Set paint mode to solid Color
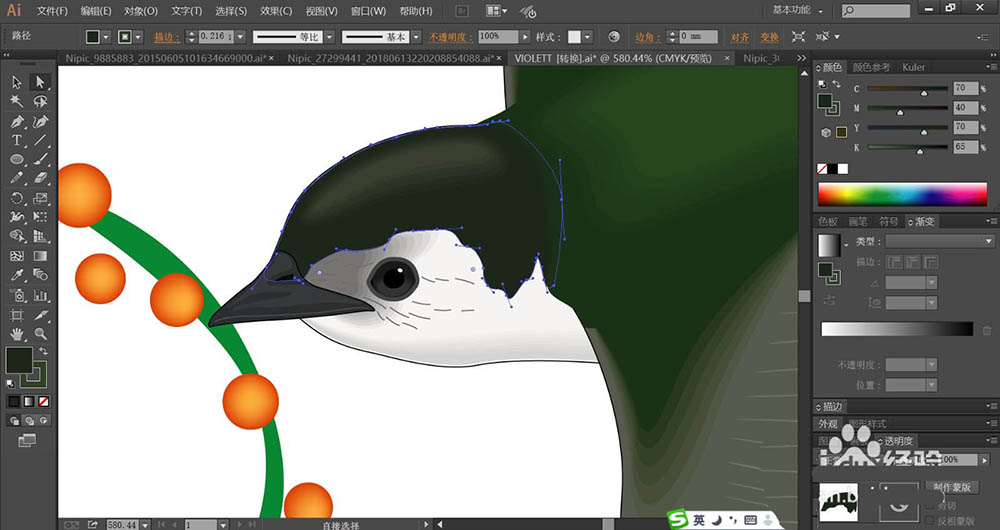Screen dimensions: 1000x530 [x=14, y=401]
